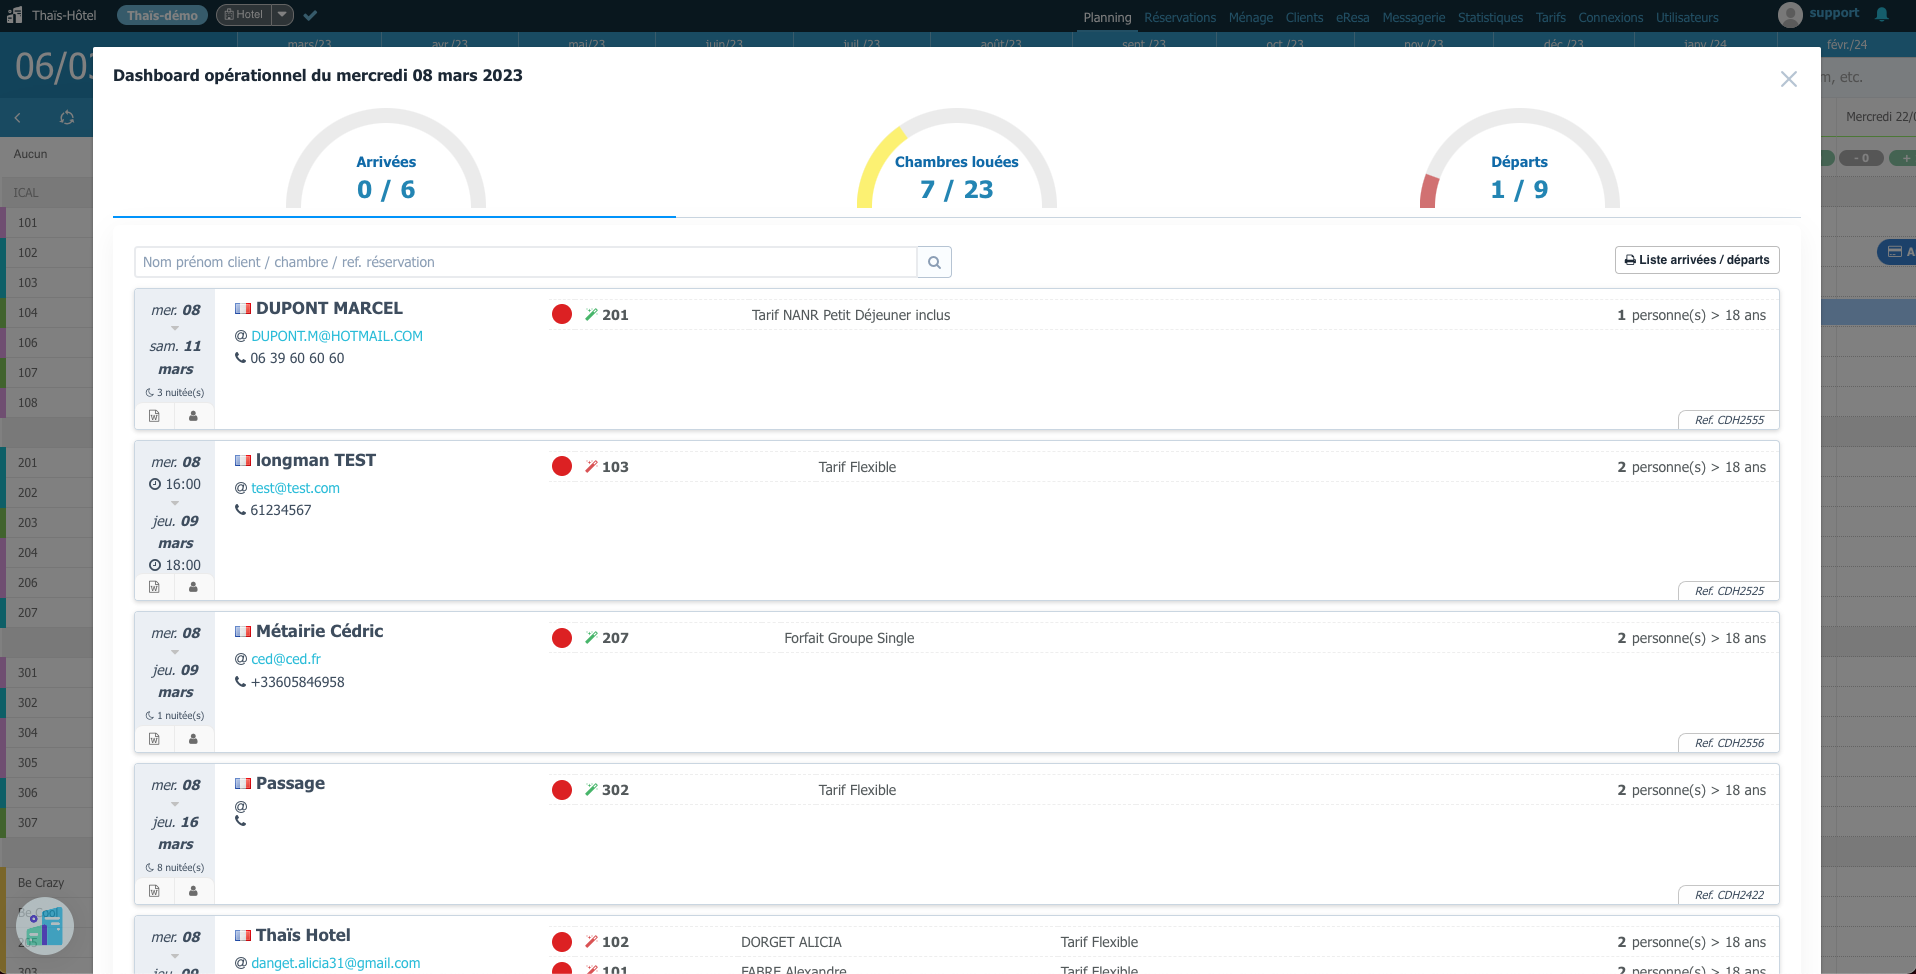Click the checkmark icon next to Hotel selector
This screenshot has height=974, width=1916.
pos(310,15)
